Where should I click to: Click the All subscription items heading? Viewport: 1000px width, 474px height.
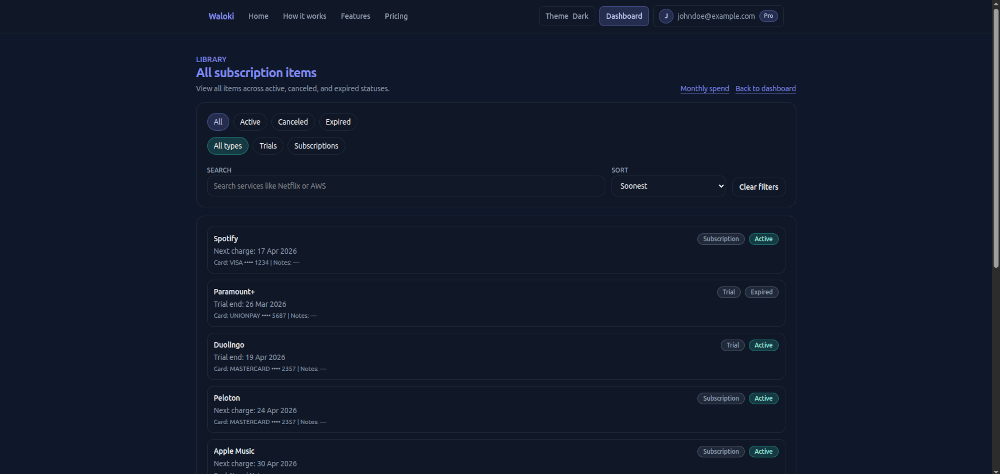[256, 73]
